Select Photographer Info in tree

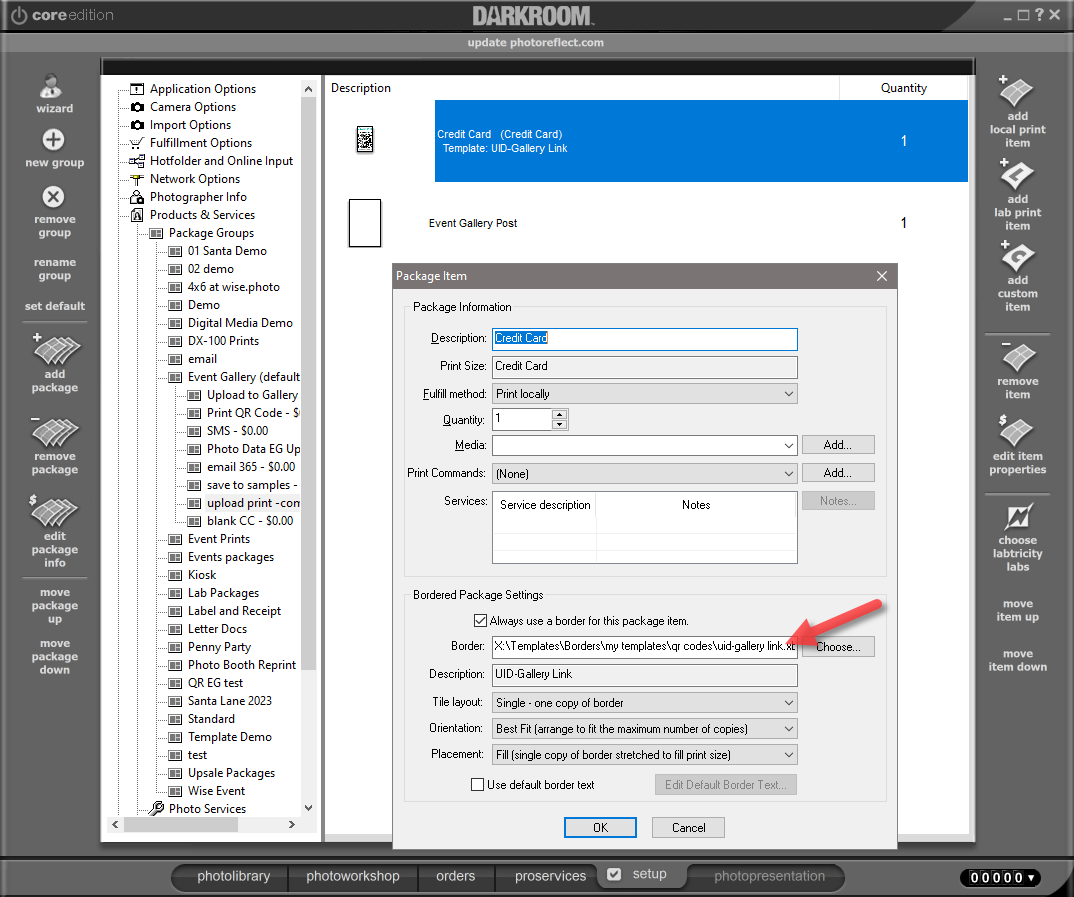tap(198, 197)
